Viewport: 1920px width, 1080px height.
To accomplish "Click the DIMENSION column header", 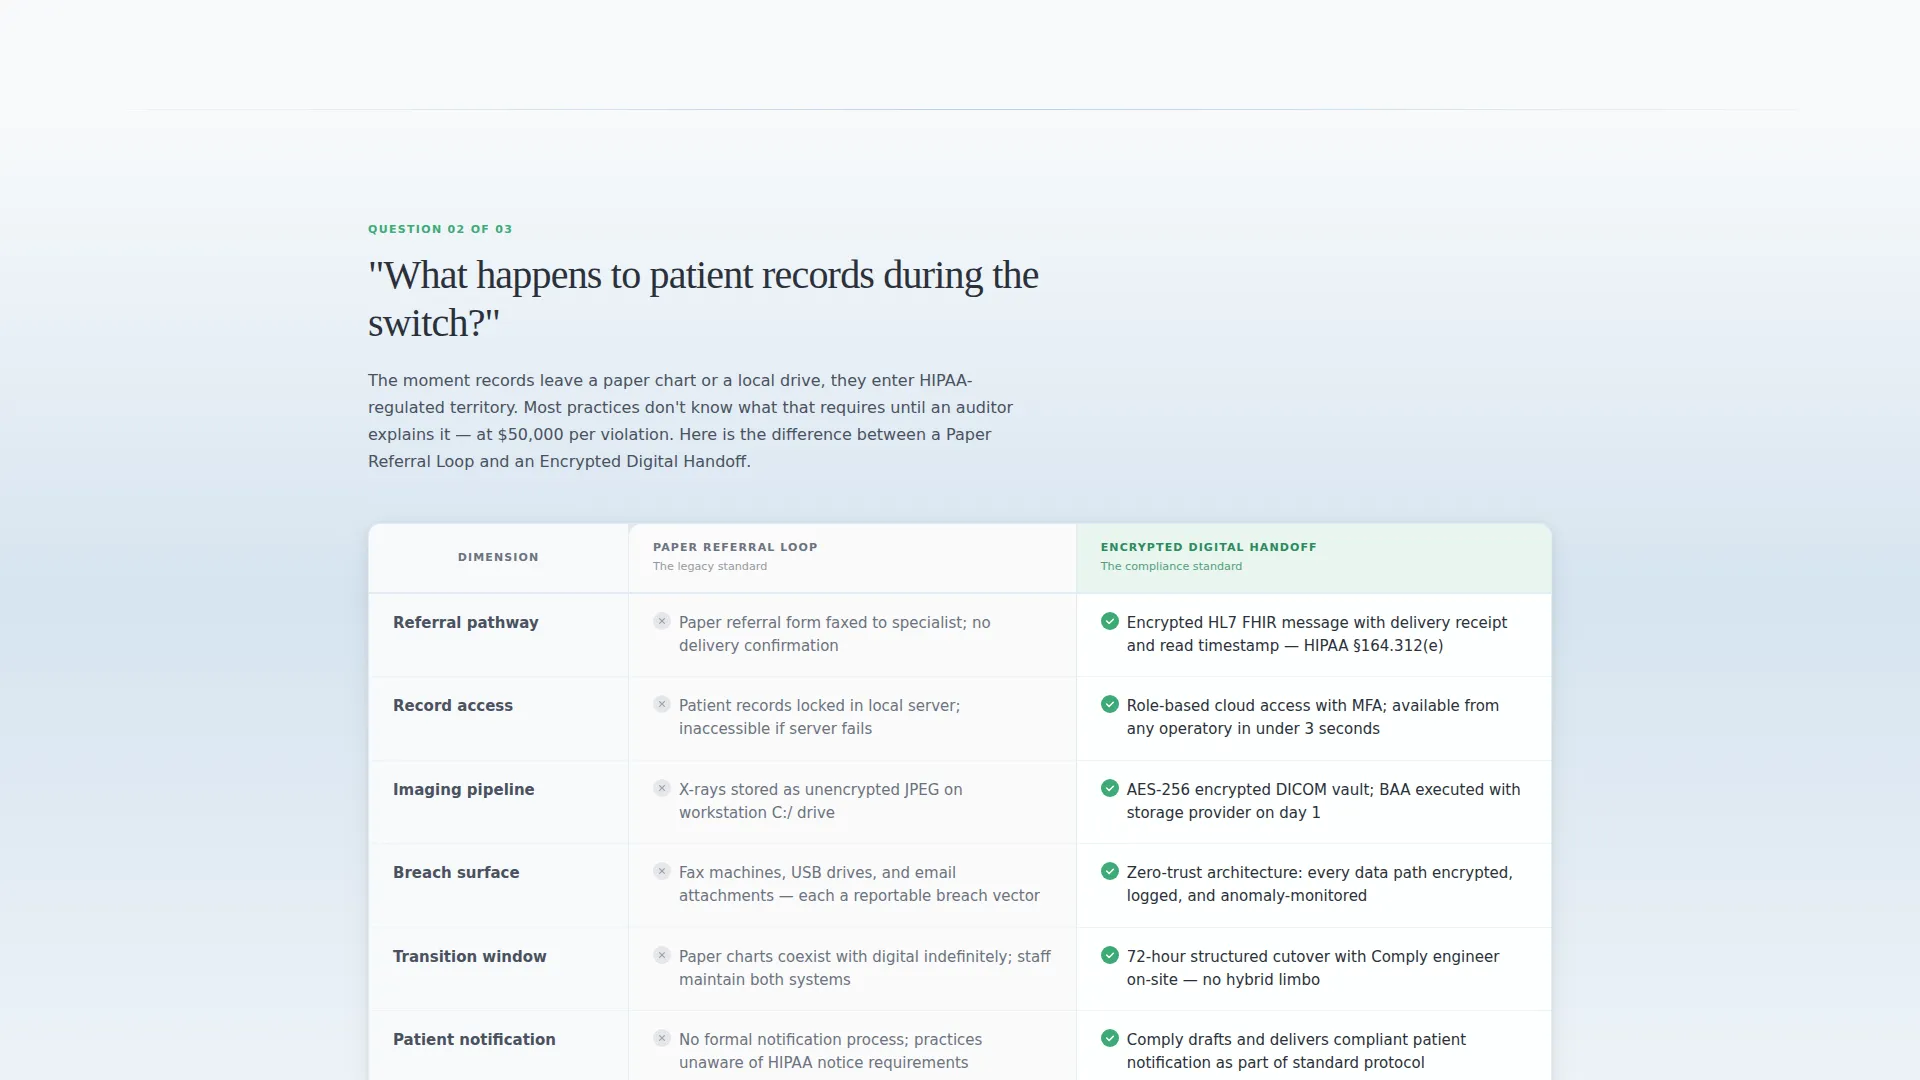I will pyautogui.click(x=498, y=557).
